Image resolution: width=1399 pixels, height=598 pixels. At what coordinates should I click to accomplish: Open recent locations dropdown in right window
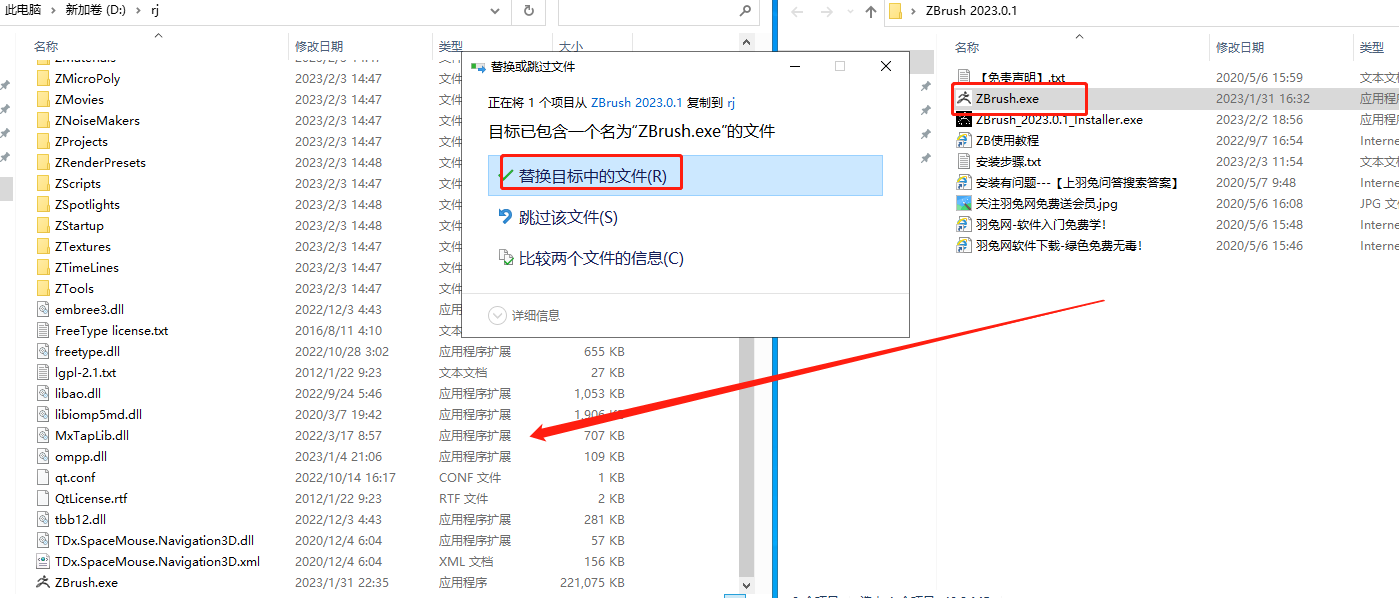pyautogui.click(x=849, y=12)
